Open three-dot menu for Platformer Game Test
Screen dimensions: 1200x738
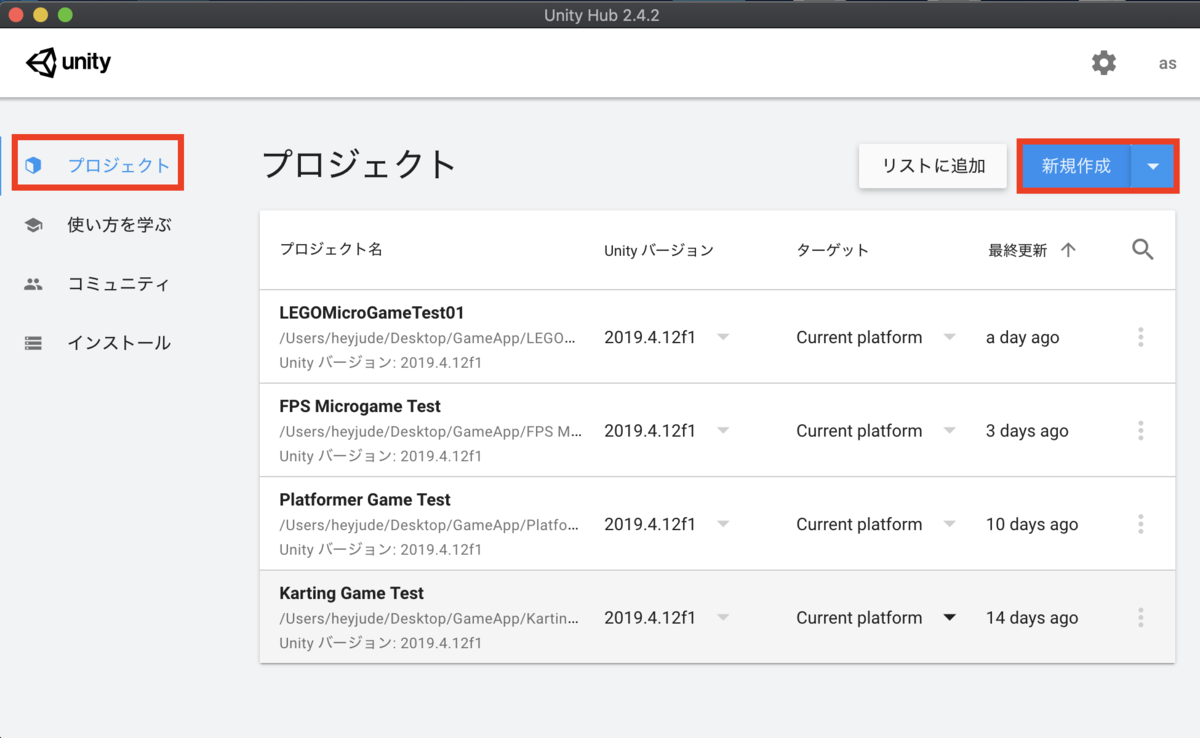tap(1141, 524)
